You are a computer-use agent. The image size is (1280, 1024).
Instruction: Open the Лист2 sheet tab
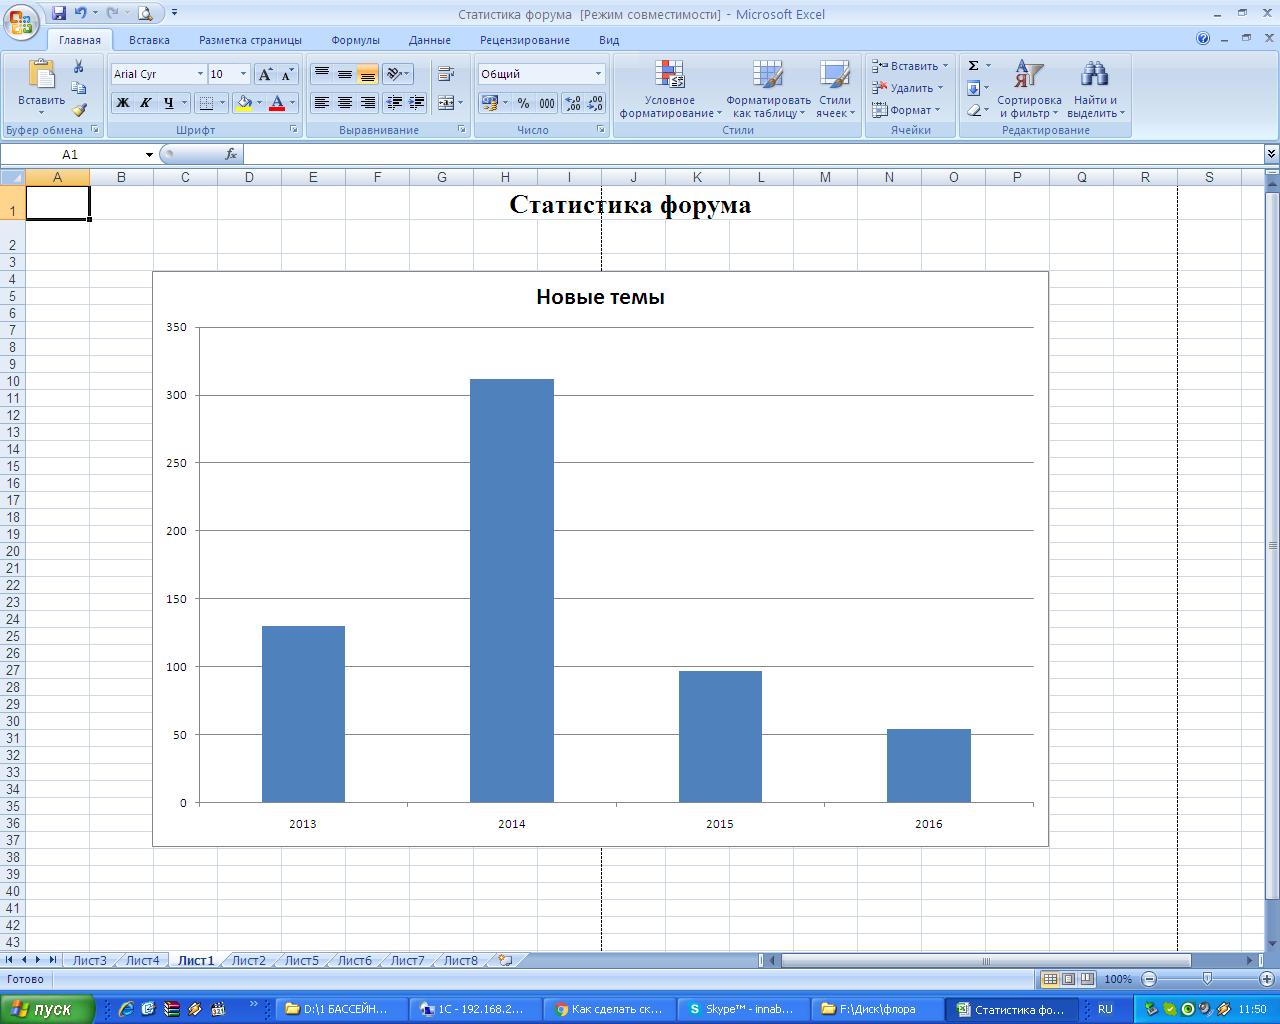click(x=248, y=960)
